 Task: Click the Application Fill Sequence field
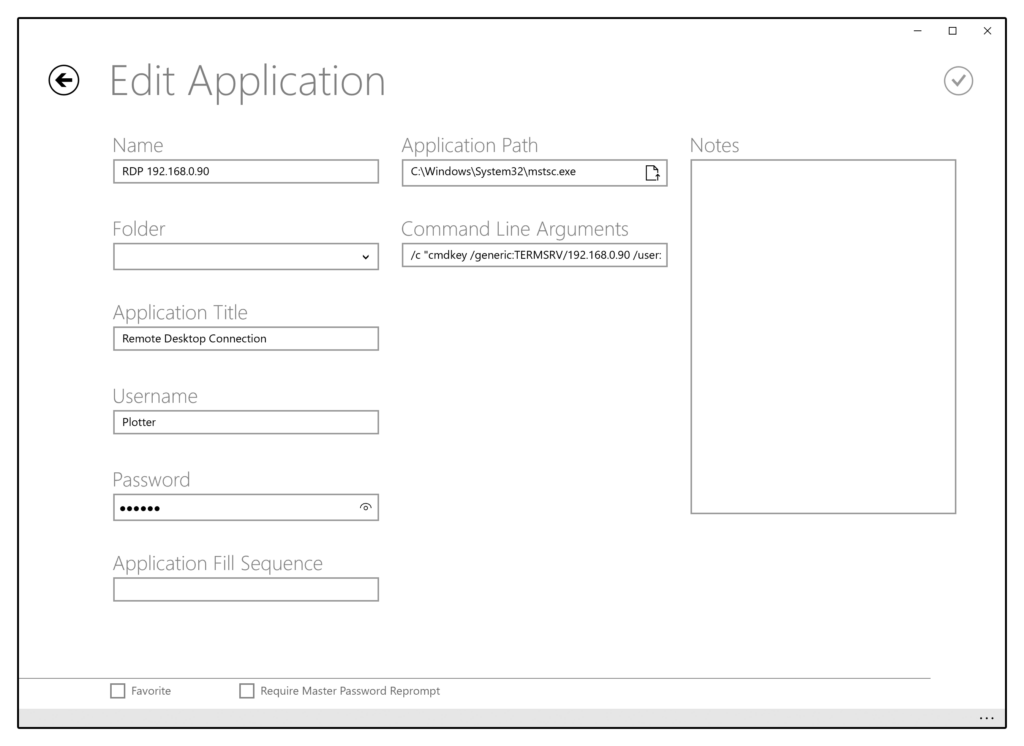(245, 590)
